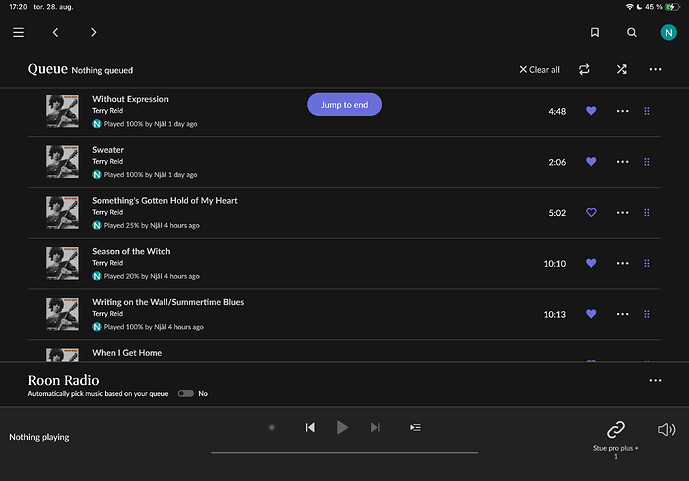This screenshot has height=481, width=689.
Task: Click drag handle for Writing on the Wall/Summertime Blues
Action: (646, 314)
